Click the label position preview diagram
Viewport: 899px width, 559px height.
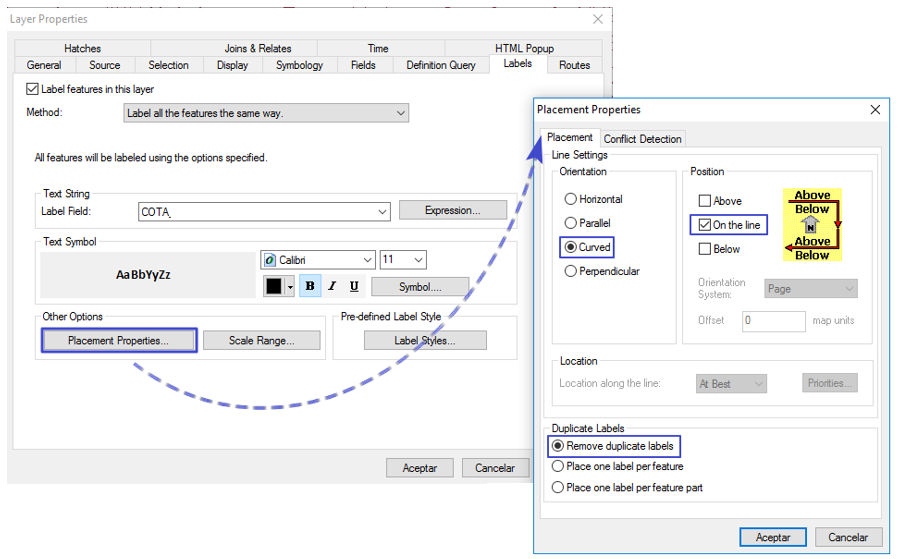[x=812, y=225]
